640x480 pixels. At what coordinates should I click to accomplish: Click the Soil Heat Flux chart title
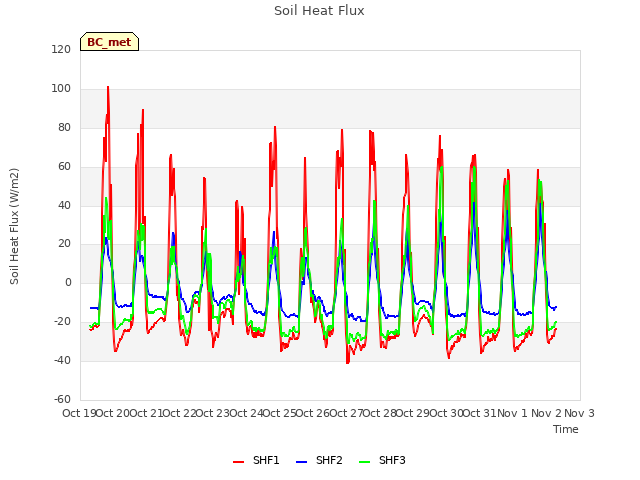(319, 11)
